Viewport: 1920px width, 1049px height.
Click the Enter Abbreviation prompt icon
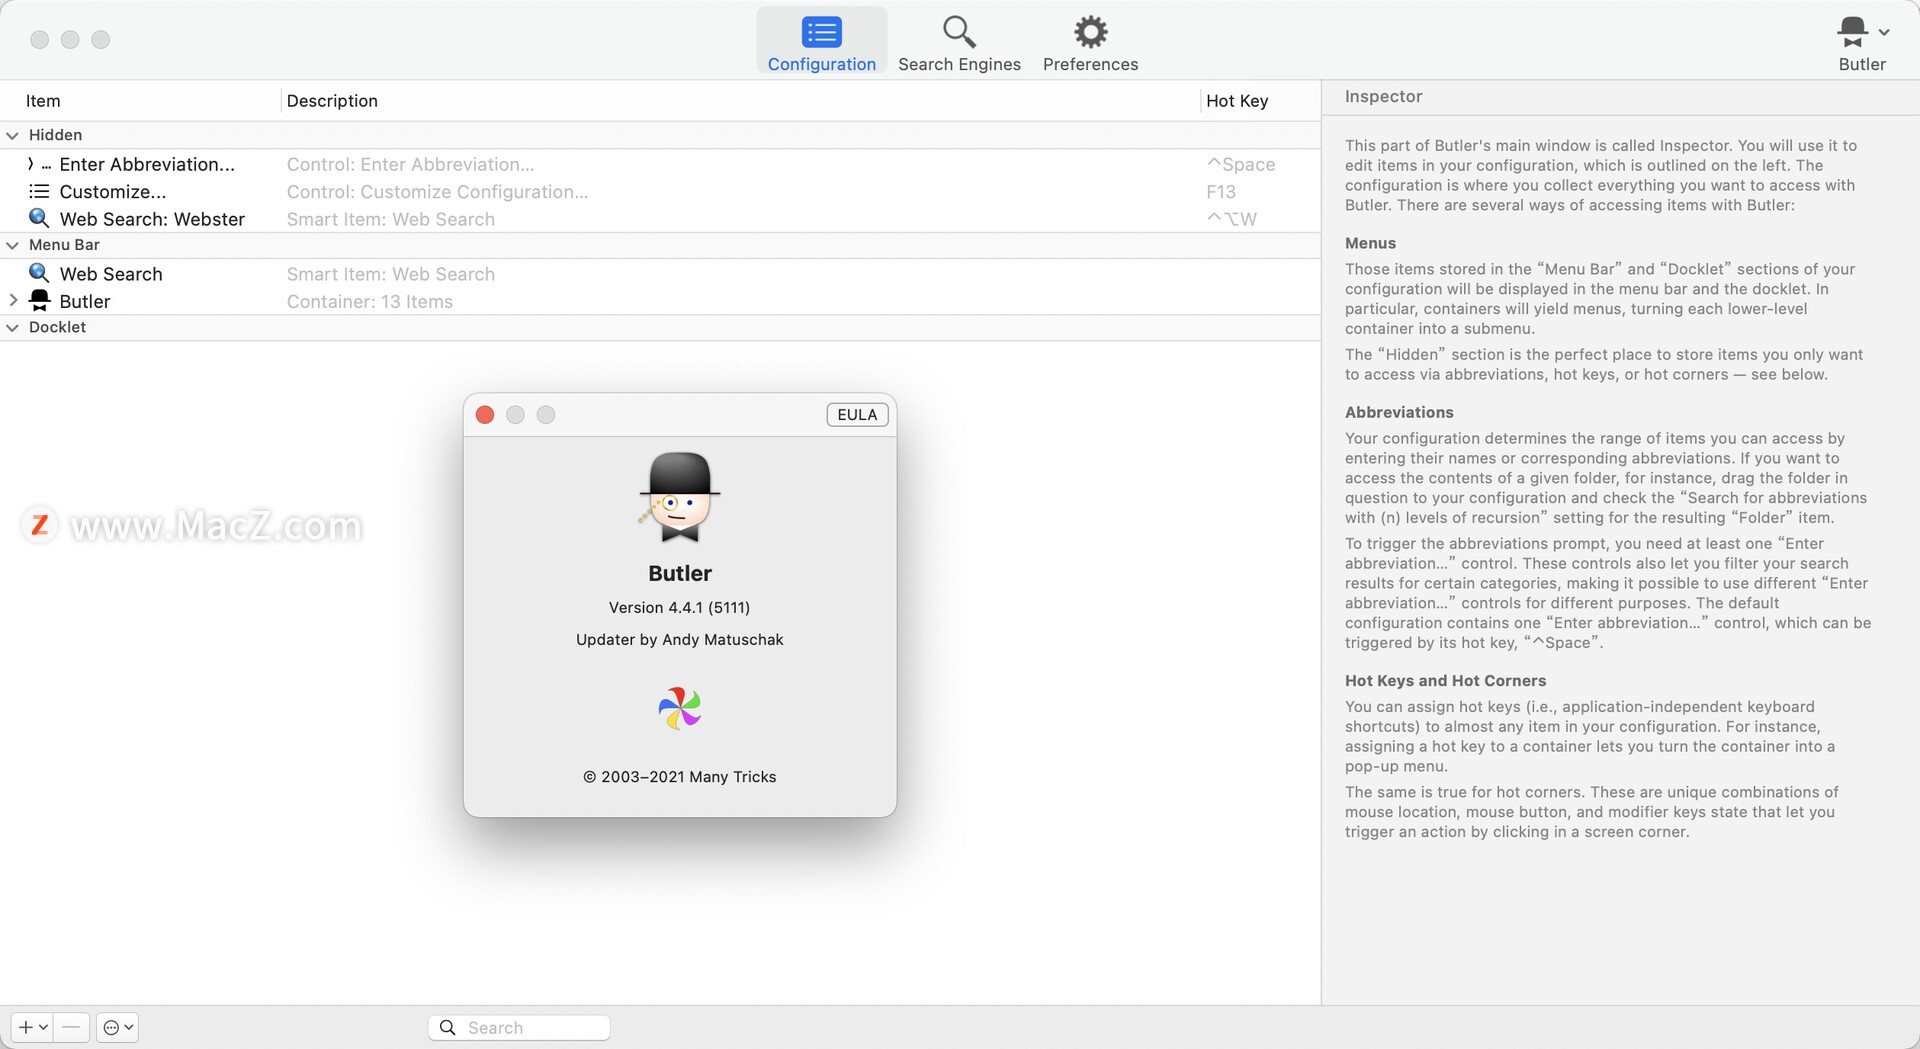pyautogui.click(x=38, y=164)
